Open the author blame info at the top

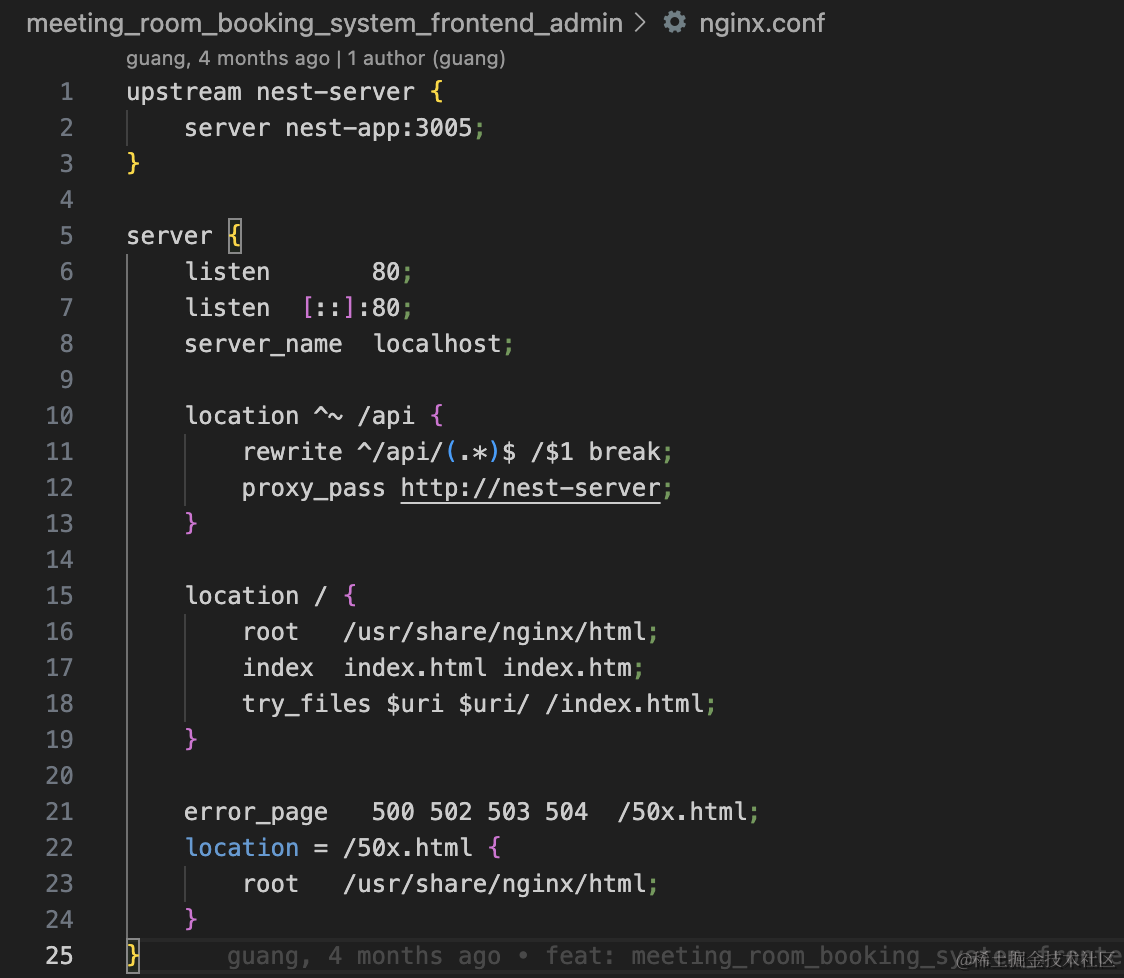click(315, 58)
